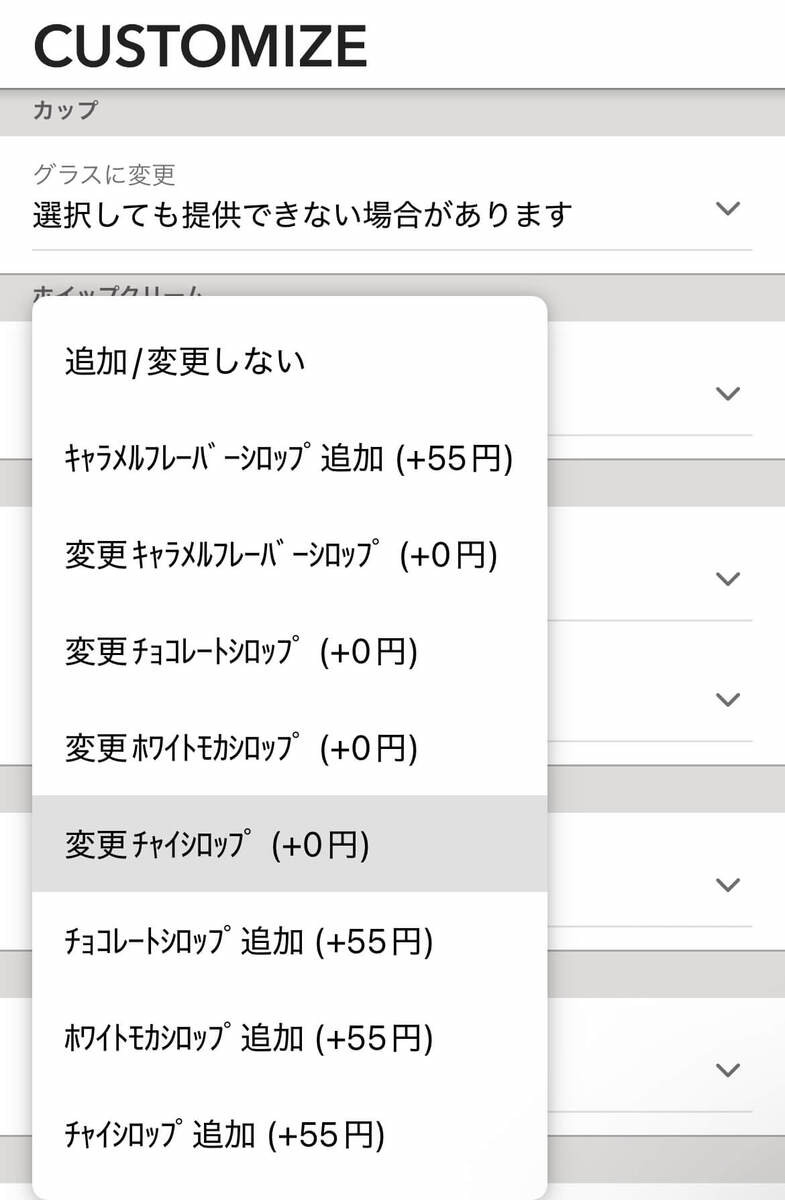Select highlighted 変更 チャイシロップ (+0円) option

(x=217, y=845)
